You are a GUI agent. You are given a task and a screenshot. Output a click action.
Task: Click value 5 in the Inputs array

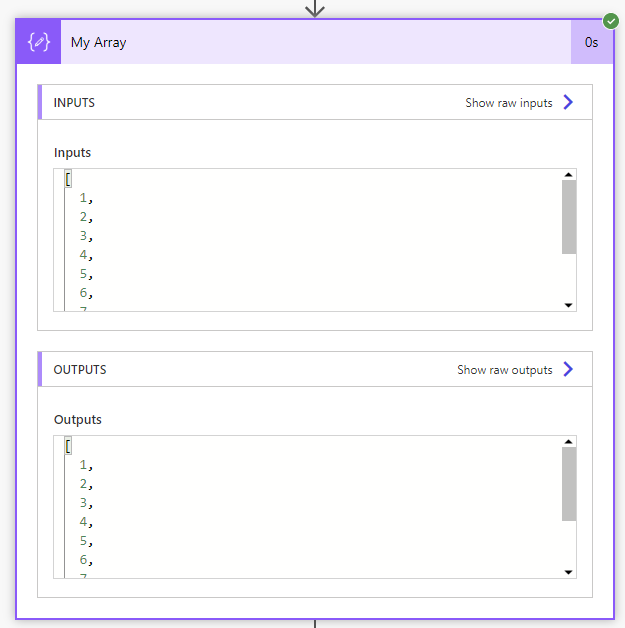(83, 274)
